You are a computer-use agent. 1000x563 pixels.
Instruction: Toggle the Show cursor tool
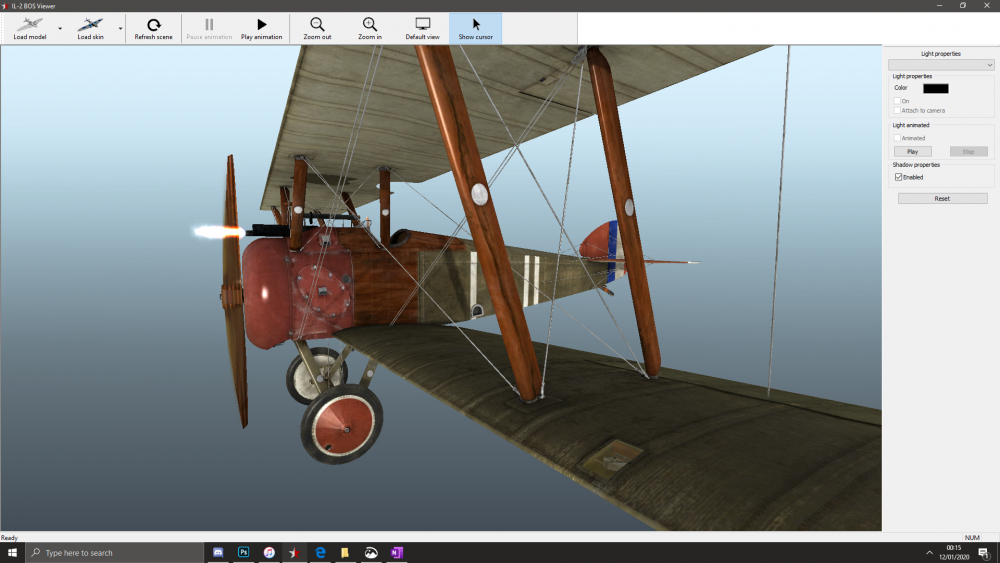click(x=476, y=28)
